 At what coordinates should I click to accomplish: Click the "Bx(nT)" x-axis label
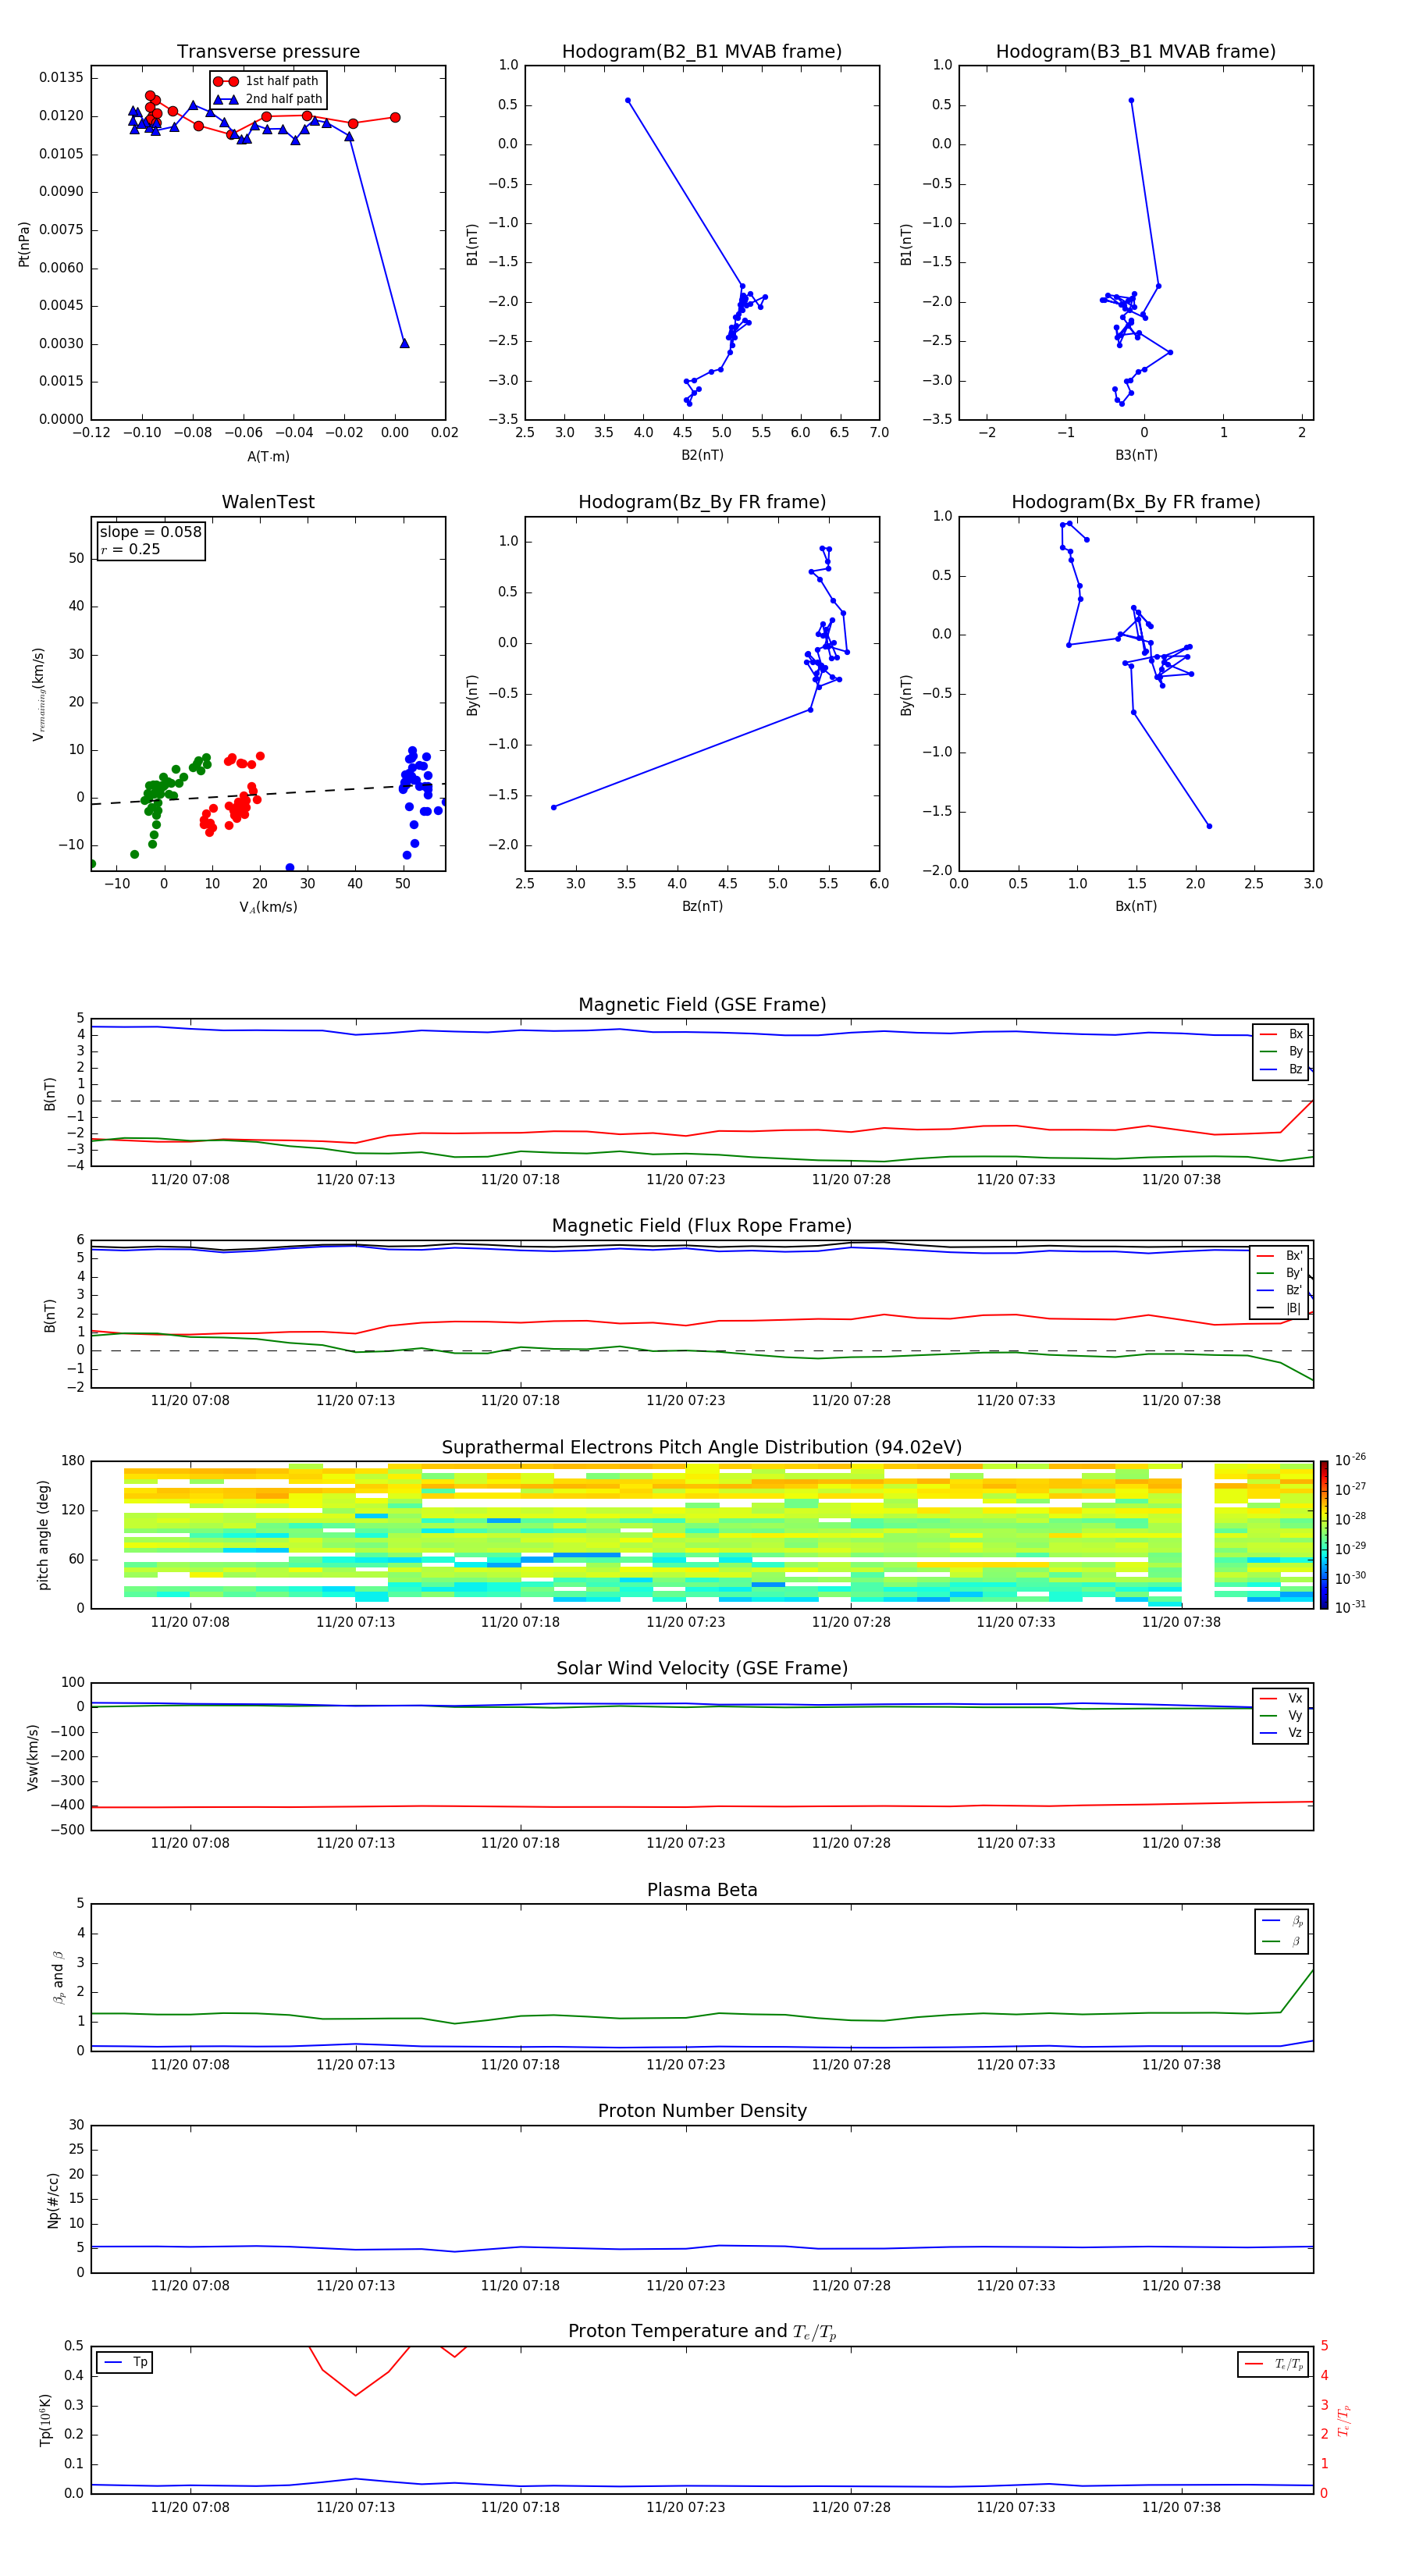point(1136,906)
